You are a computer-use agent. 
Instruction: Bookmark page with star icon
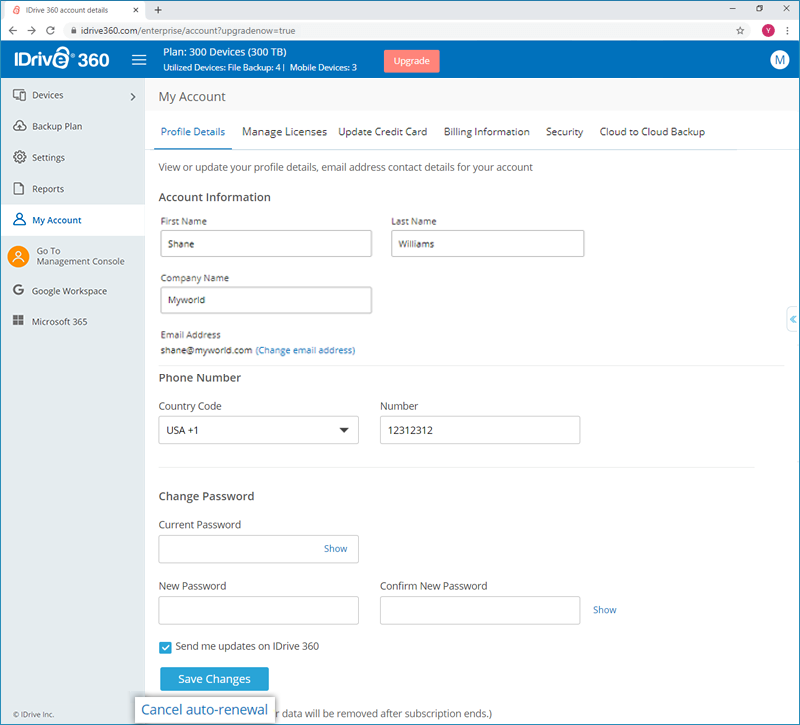click(740, 31)
